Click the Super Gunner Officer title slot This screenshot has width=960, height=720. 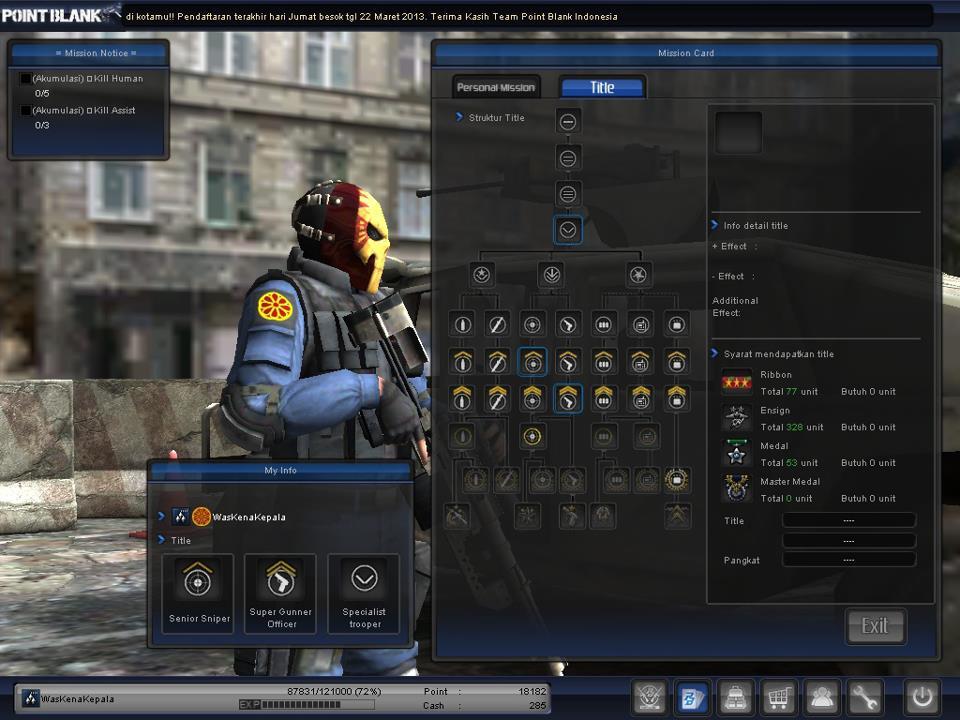[280, 594]
